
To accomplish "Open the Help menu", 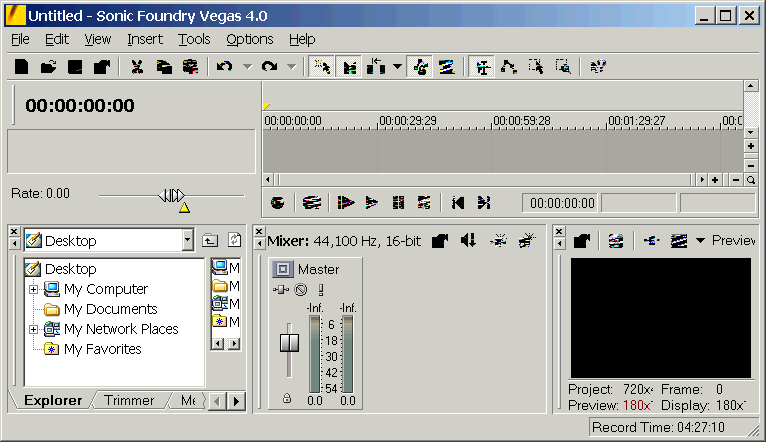I will pos(302,39).
